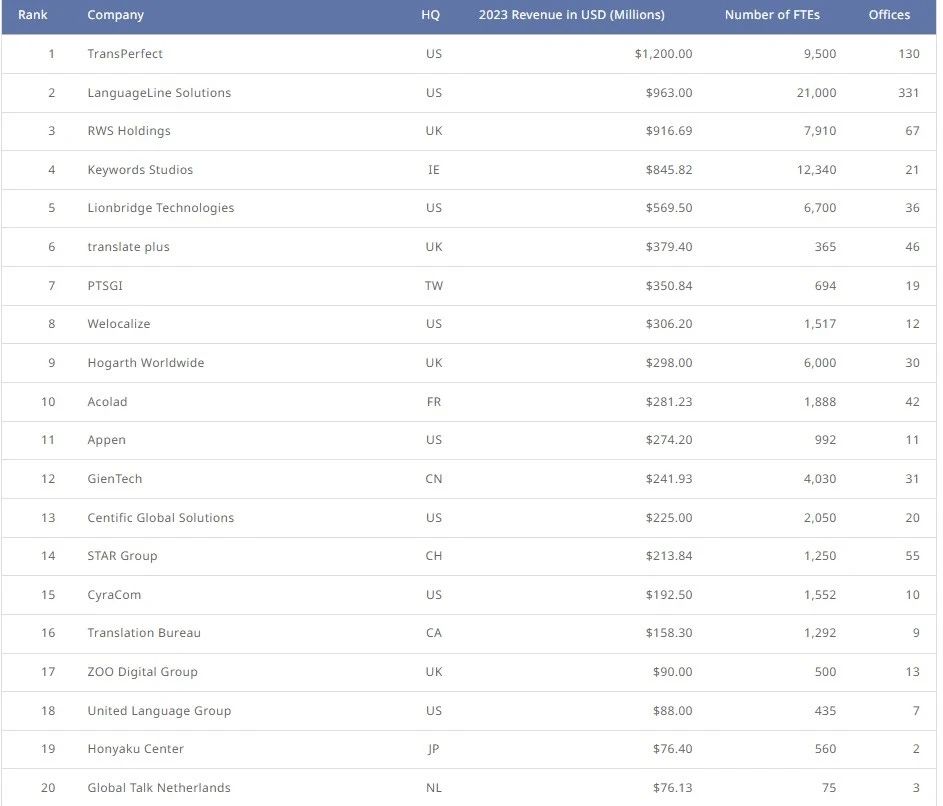Open Lionbridge Technologies row

(161, 208)
